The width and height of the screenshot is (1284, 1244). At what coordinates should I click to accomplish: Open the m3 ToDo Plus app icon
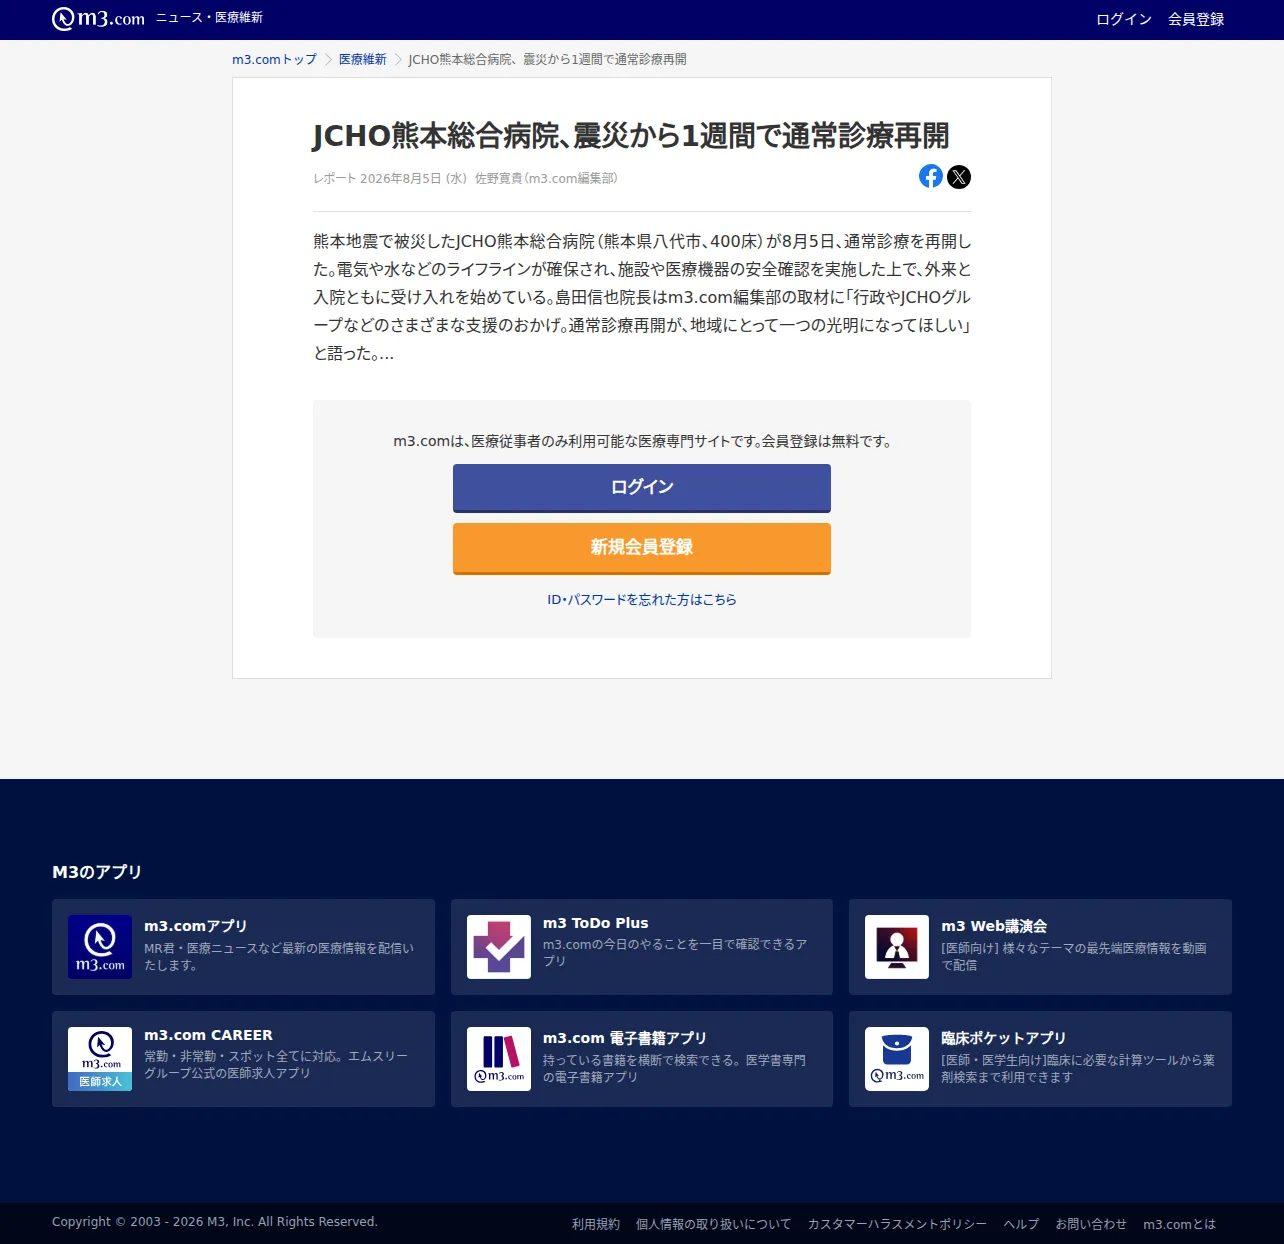pyautogui.click(x=499, y=947)
